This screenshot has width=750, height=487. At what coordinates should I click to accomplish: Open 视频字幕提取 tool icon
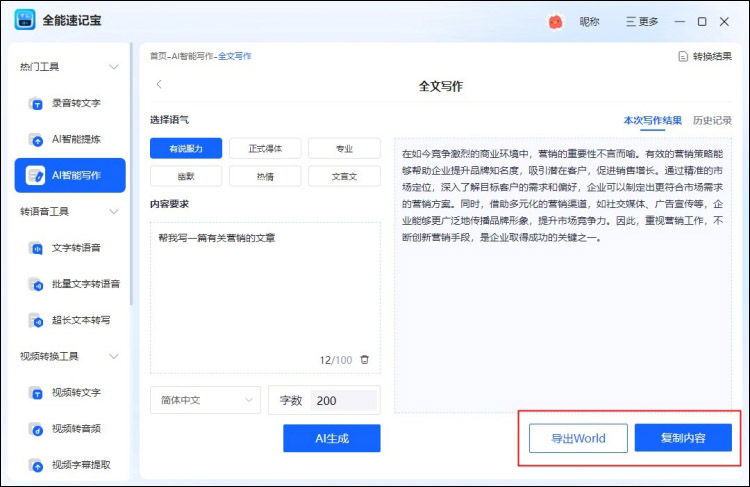tap(36, 465)
